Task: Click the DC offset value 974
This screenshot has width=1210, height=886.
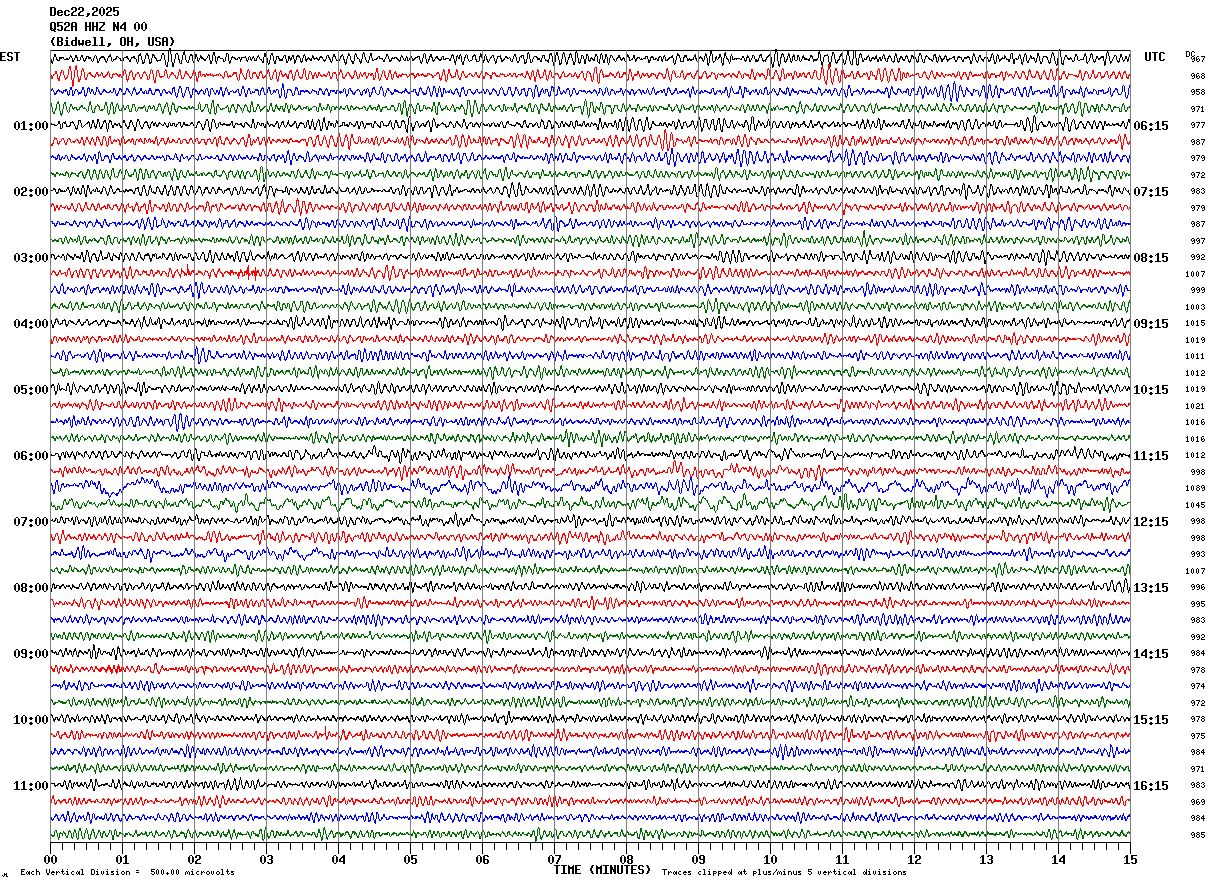Action: click(x=1197, y=687)
